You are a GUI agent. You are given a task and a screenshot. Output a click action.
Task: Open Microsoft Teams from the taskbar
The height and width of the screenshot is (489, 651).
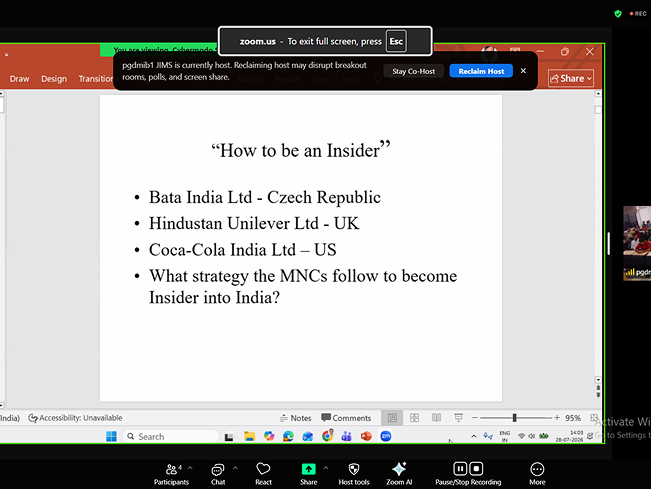(346, 436)
